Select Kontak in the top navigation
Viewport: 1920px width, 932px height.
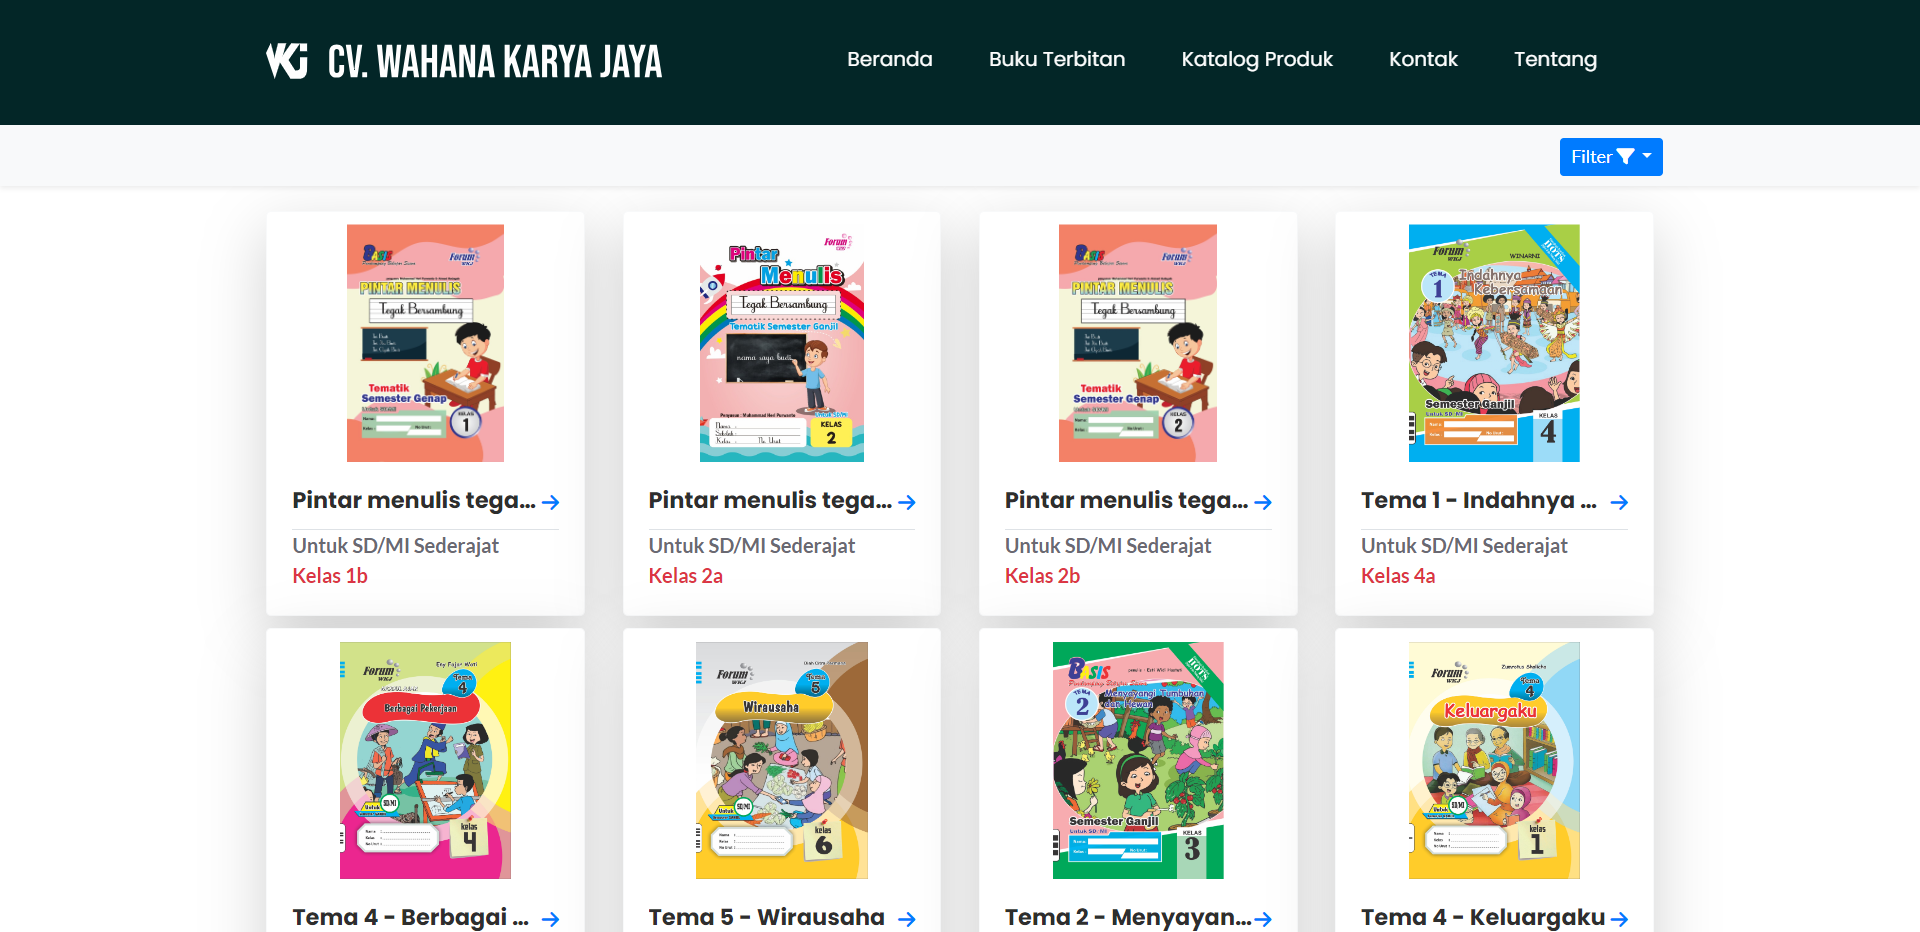pos(1423,59)
